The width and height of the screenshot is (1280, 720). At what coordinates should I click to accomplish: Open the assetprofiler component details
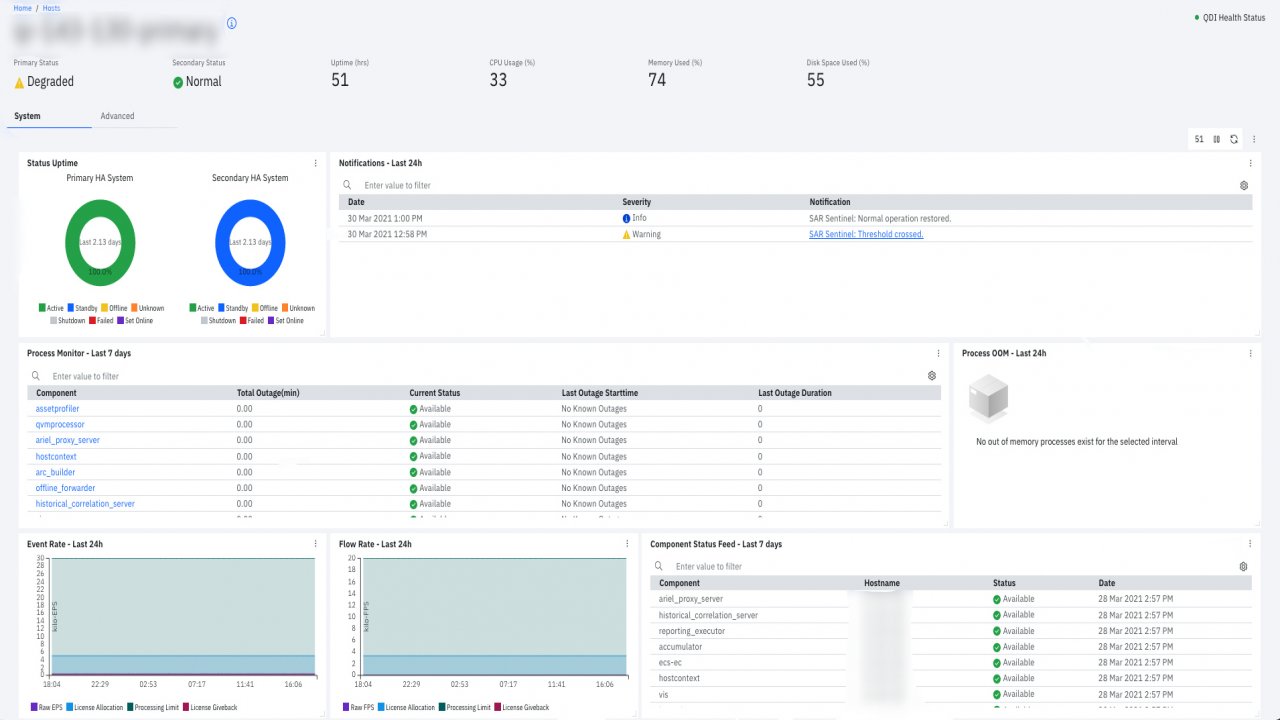point(57,408)
